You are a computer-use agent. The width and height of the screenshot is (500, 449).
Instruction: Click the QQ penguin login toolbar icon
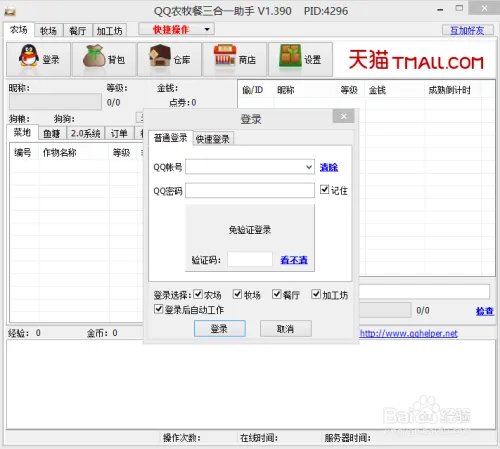click(x=39, y=59)
